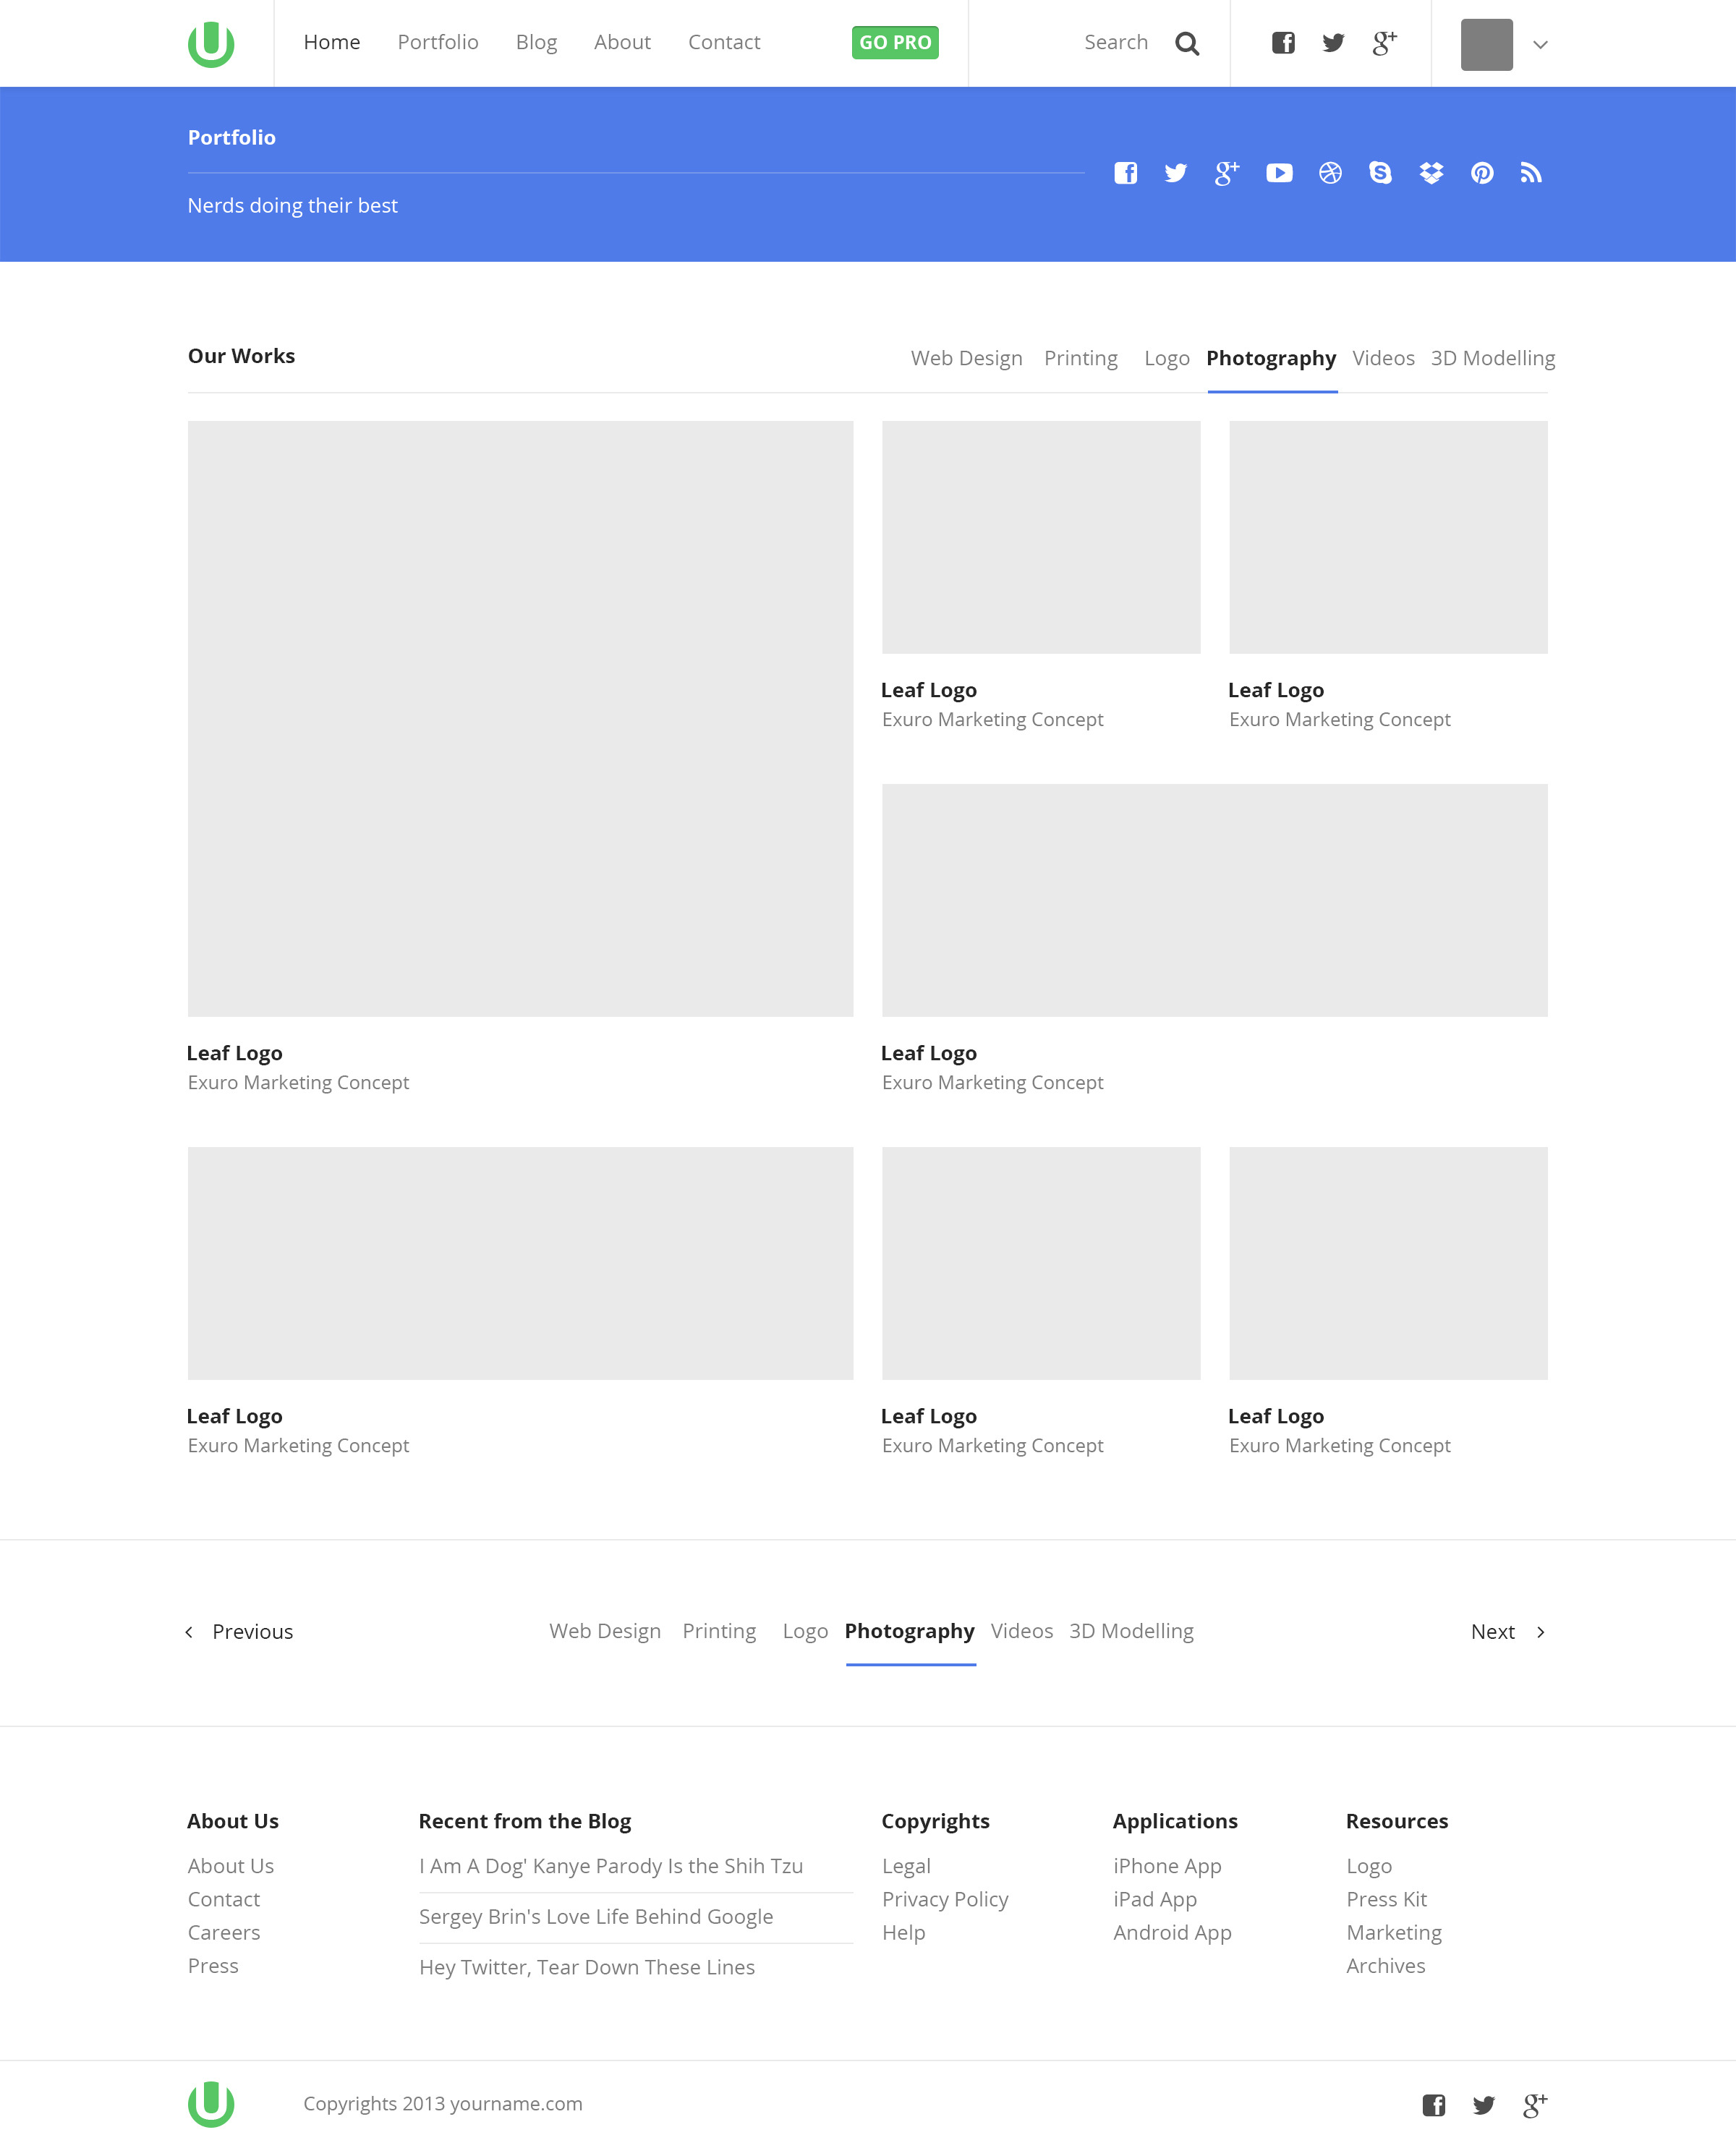
Task: Open the Pinterest icon in banner
Action: [x=1482, y=173]
